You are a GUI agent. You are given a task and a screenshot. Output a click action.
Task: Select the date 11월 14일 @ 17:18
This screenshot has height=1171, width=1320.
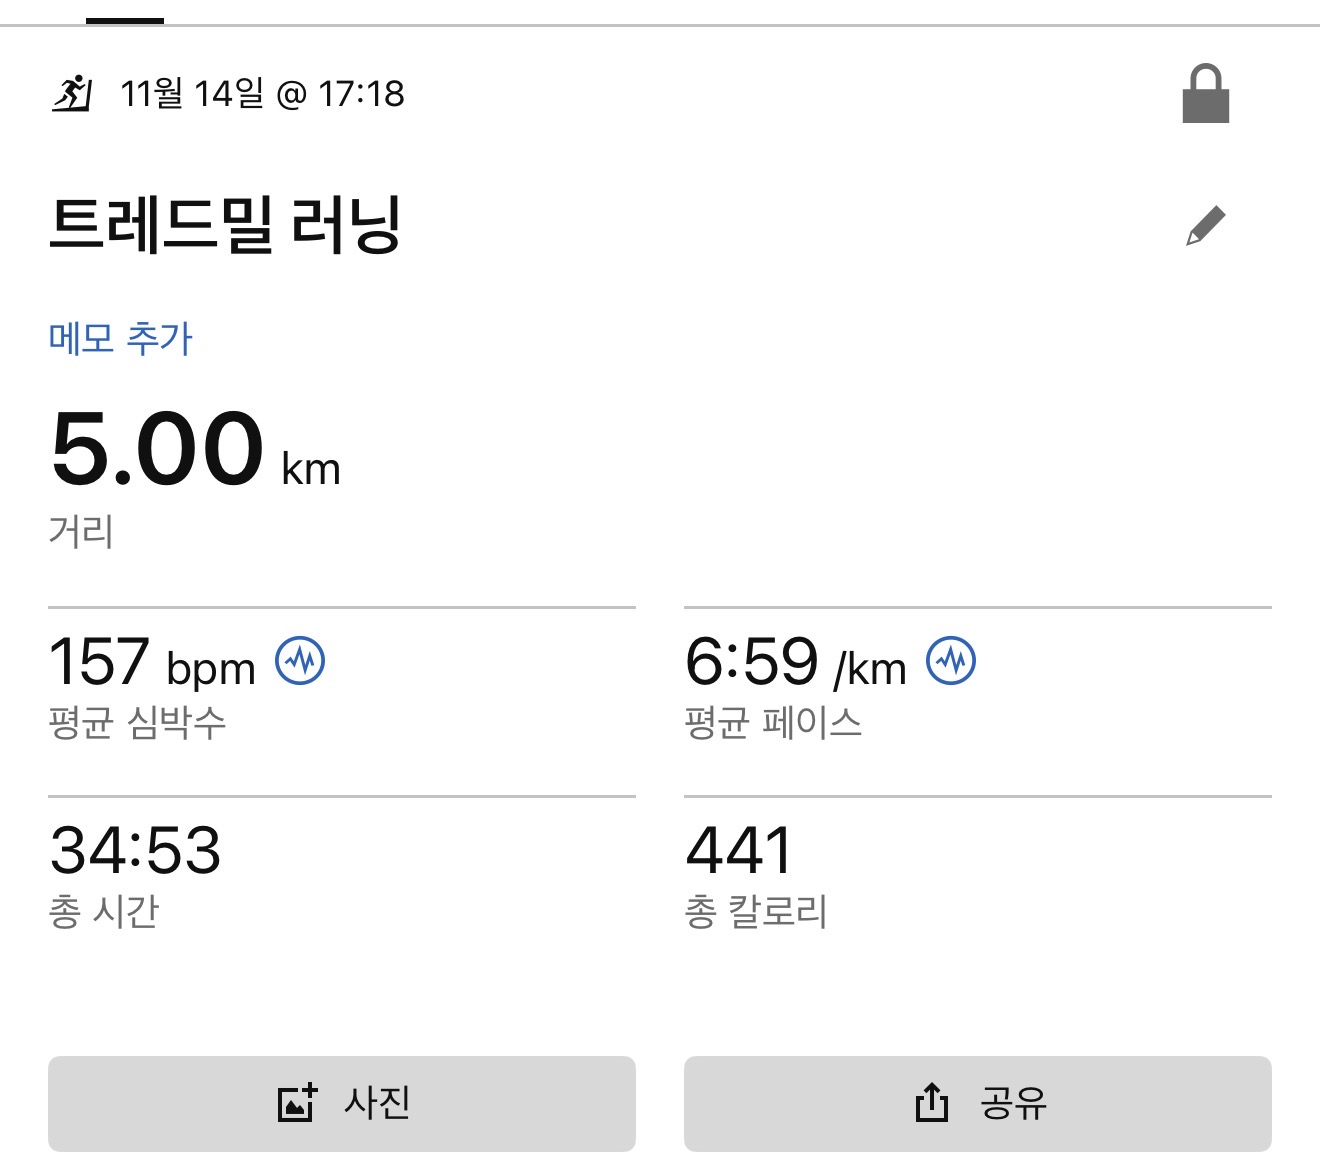[262, 94]
